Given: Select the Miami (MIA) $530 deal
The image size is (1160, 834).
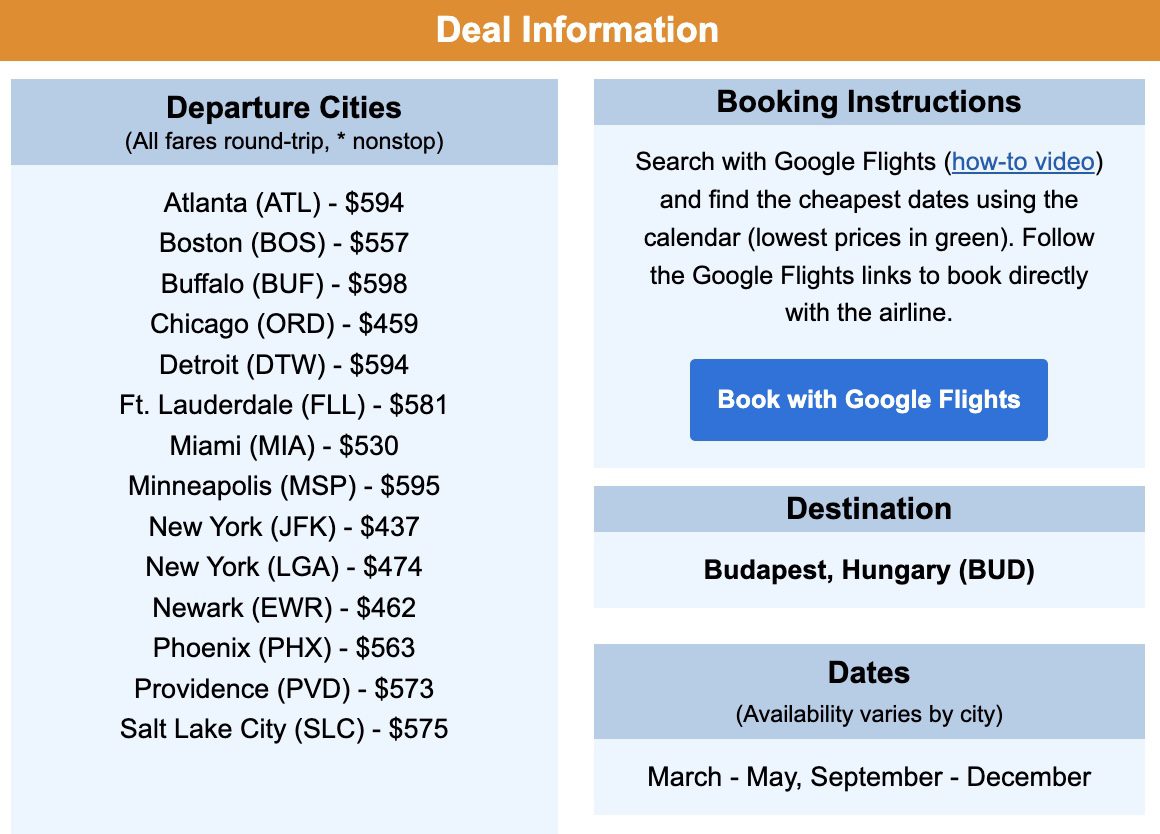Looking at the screenshot, I should coord(283,445).
